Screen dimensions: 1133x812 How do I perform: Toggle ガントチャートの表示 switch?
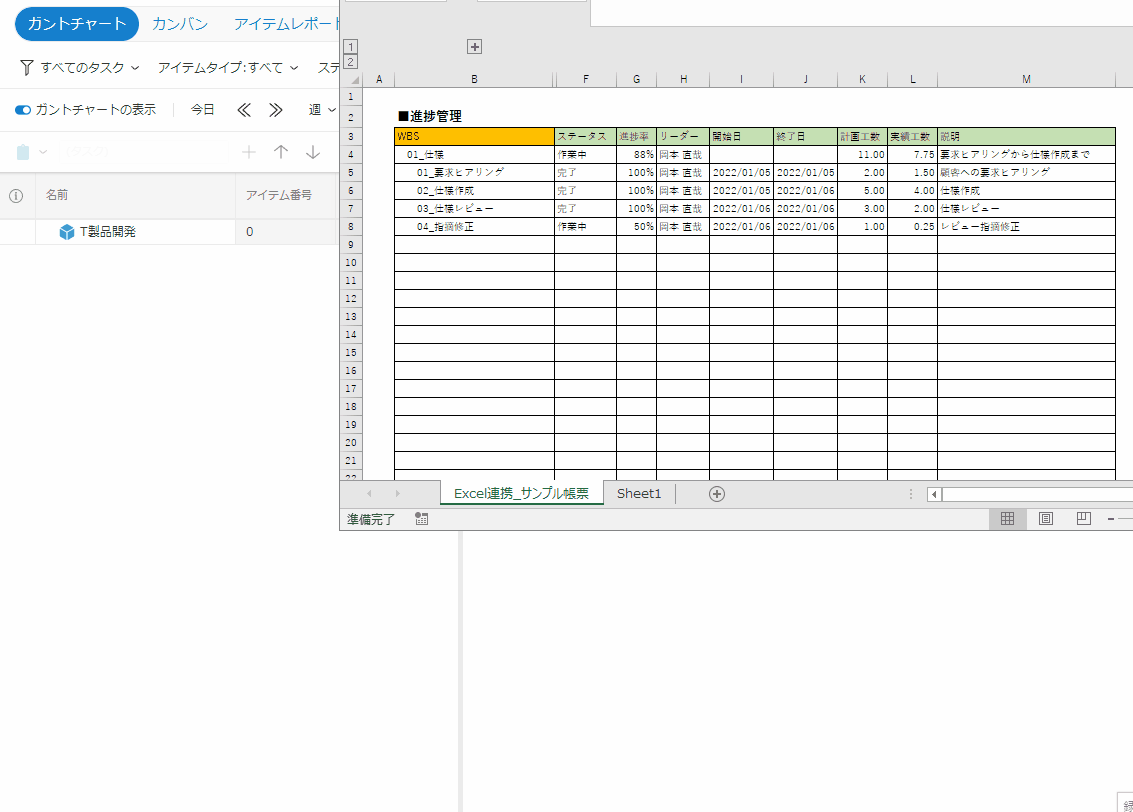23,110
